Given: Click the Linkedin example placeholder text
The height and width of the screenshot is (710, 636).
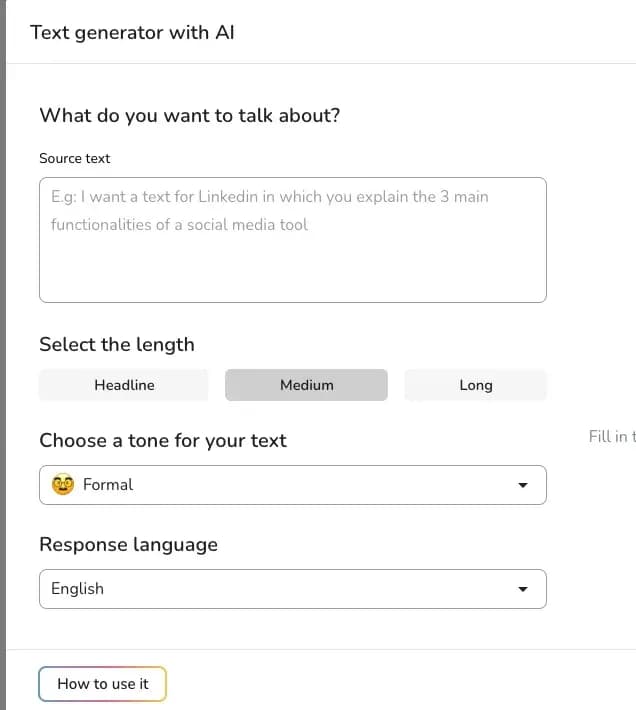Looking at the screenshot, I should coord(270,211).
